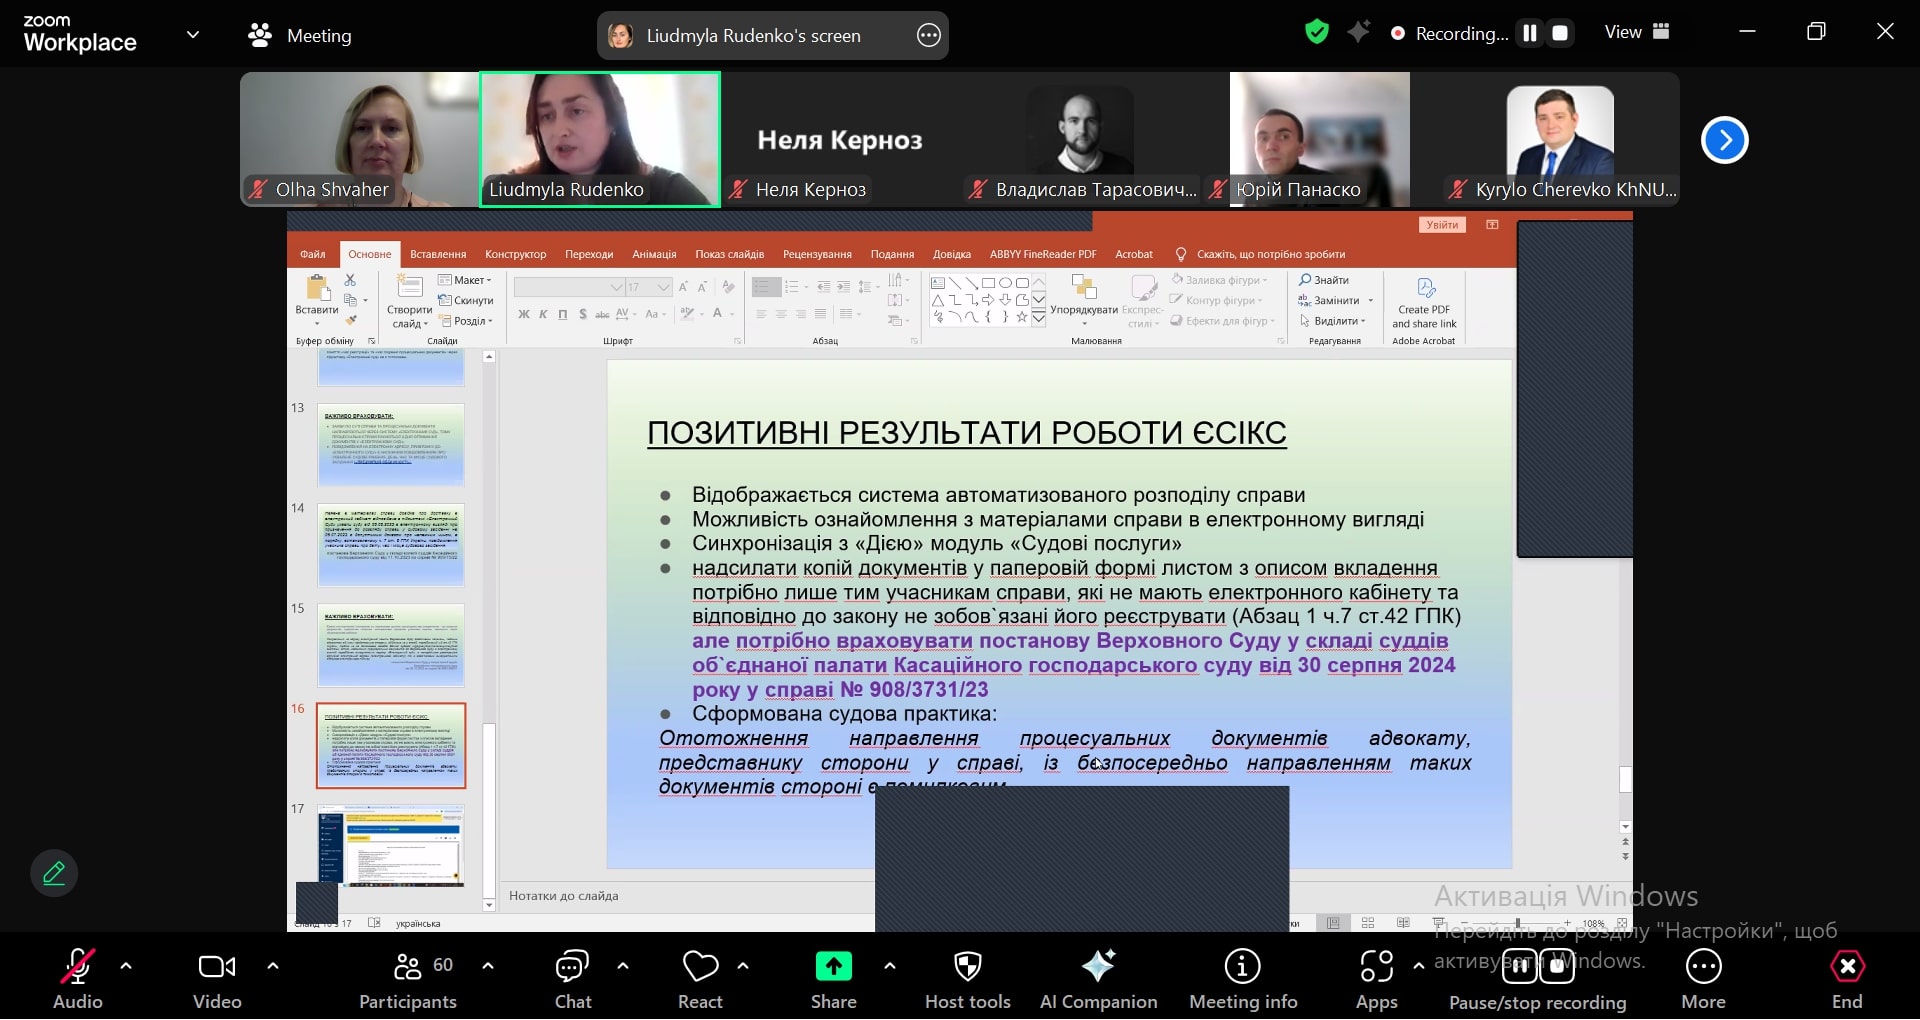Click Замінити replace button
The height and width of the screenshot is (1020, 1920).
pyautogui.click(x=1335, y=300)
